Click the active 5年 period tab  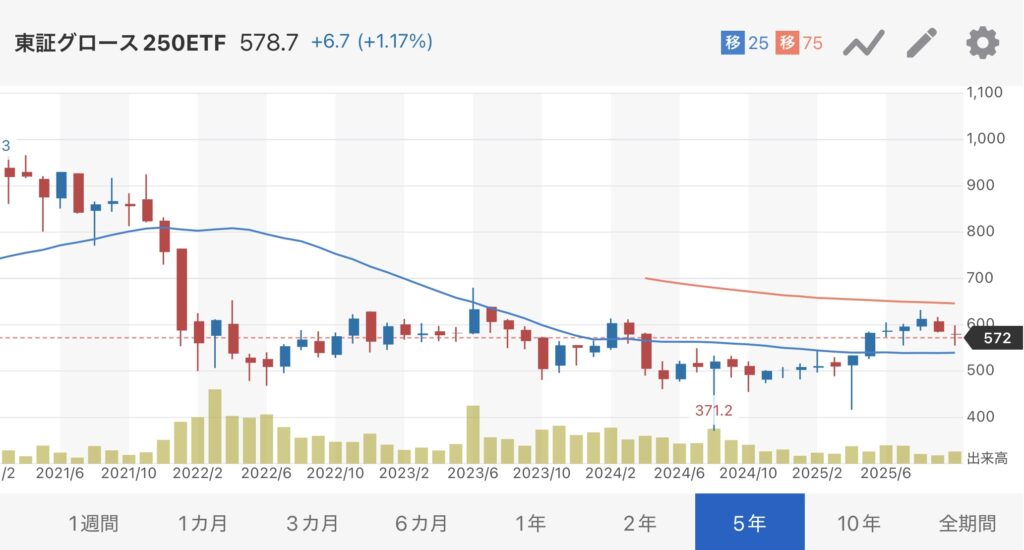point(749,522)
